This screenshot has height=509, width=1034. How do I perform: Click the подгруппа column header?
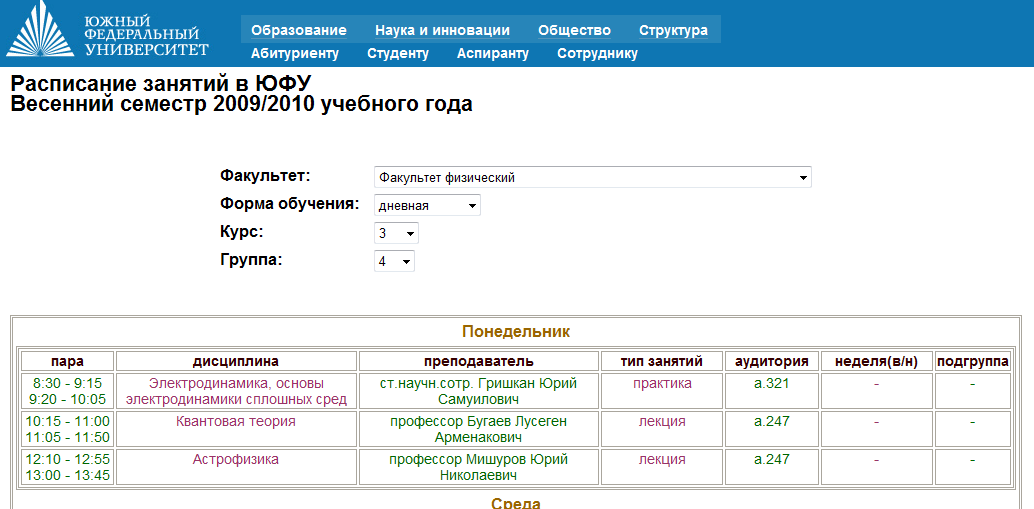tap(973, 361)
